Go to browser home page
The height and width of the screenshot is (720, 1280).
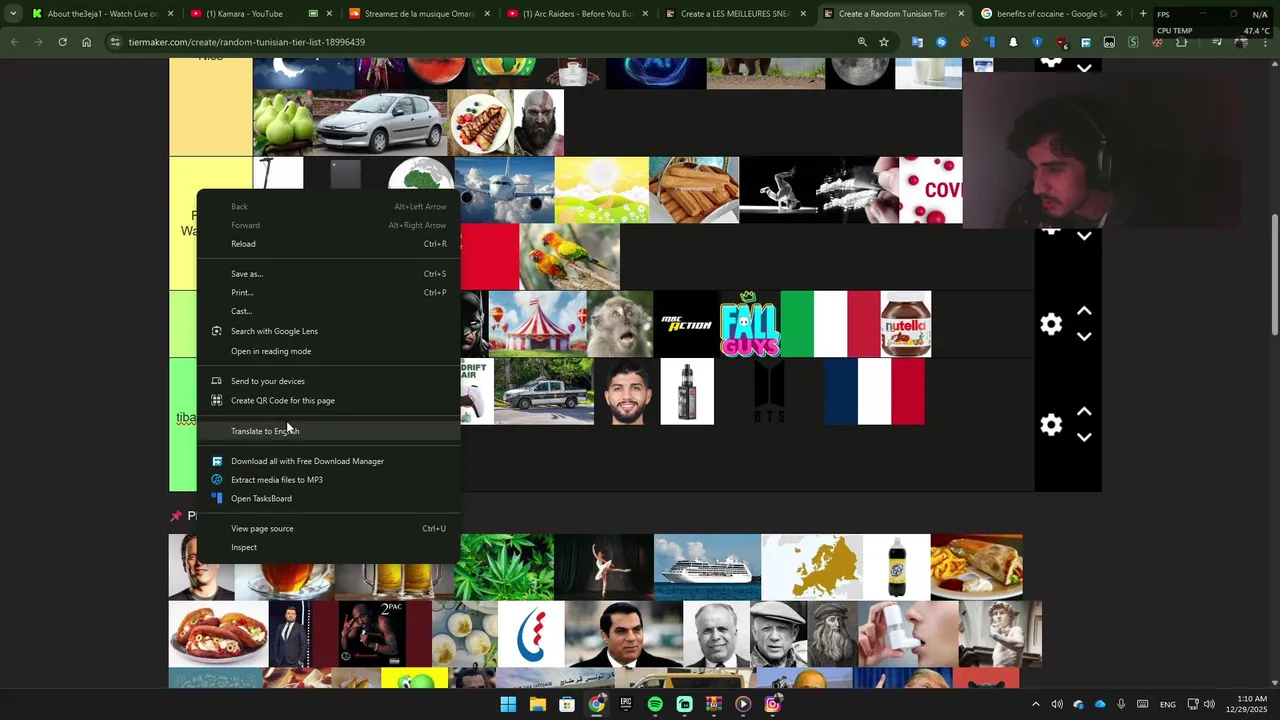point(86,42)
